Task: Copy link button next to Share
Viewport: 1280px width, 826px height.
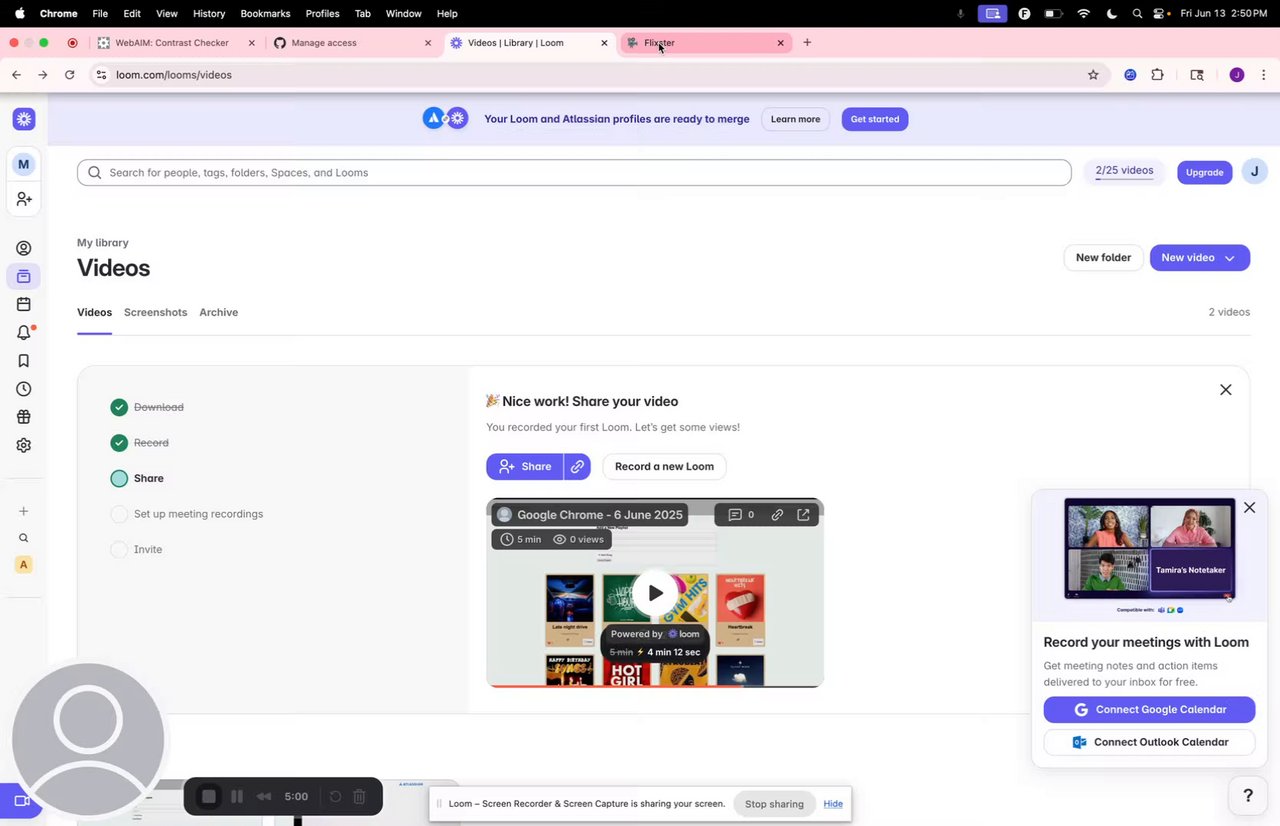Action: coord(577,466)
